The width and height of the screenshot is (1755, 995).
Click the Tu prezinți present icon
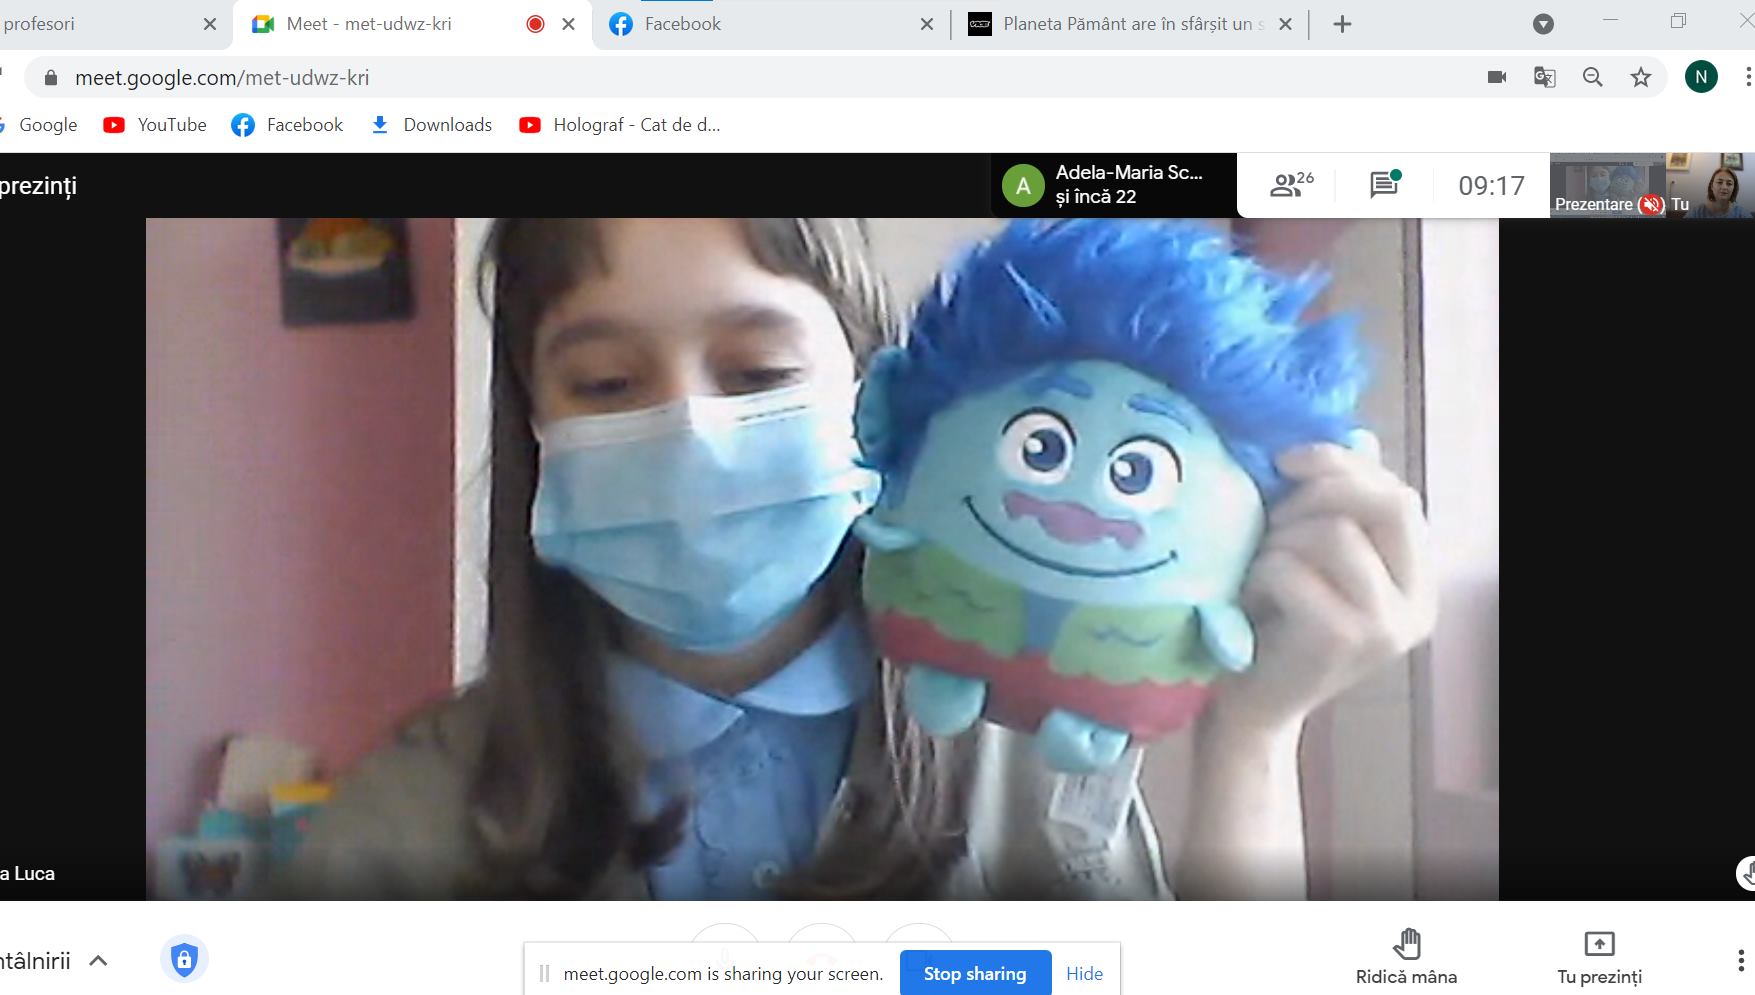click(x=1598, y=944)
